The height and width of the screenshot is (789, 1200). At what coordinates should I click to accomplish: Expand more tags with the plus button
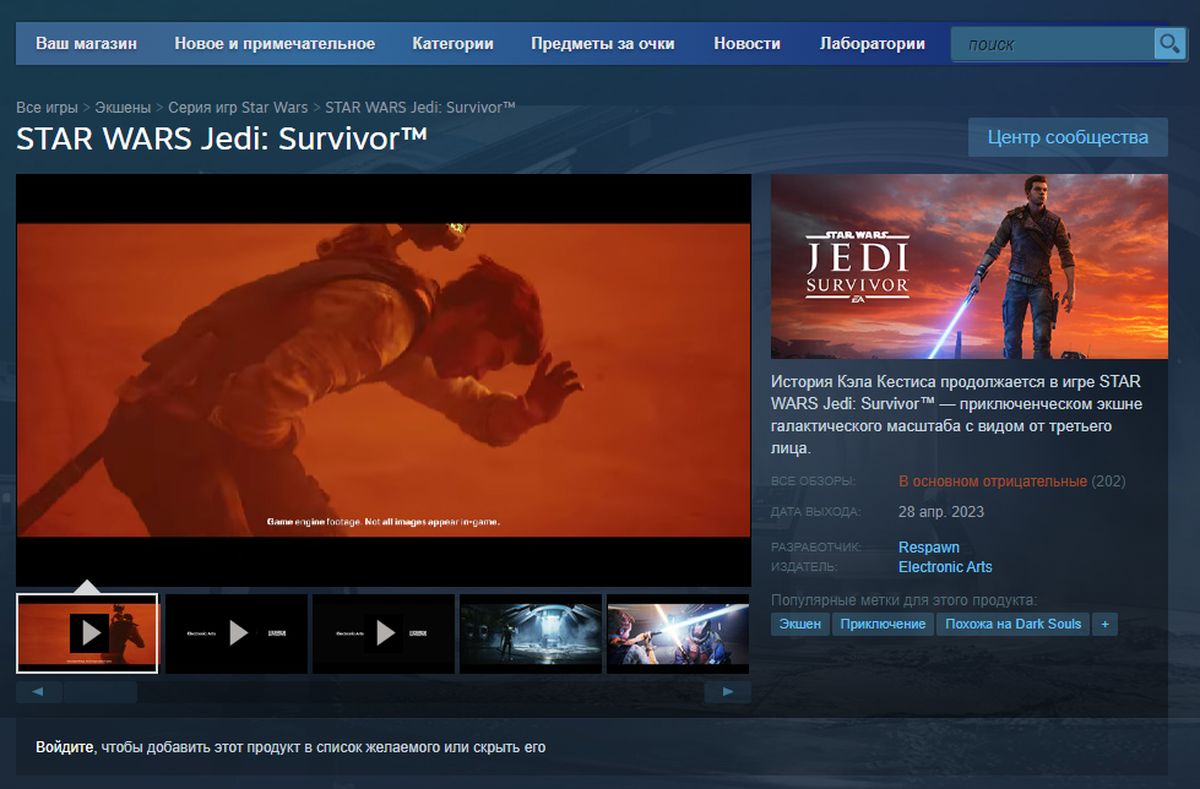[x=1104, y=624]
